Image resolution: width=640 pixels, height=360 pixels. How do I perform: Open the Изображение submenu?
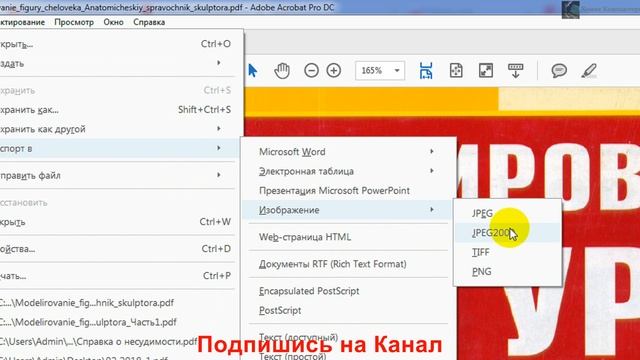pos(347,210)
